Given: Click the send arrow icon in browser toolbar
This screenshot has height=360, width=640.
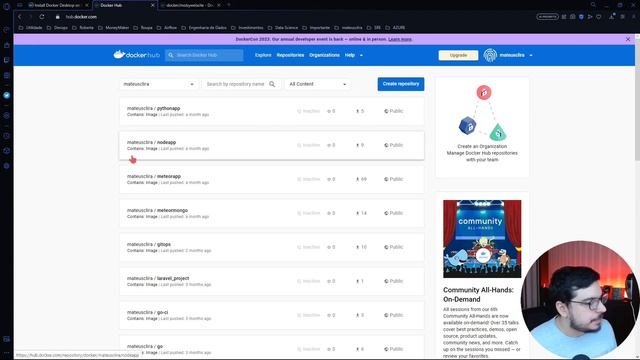Looking at the screenshot, I should point(590,17).
